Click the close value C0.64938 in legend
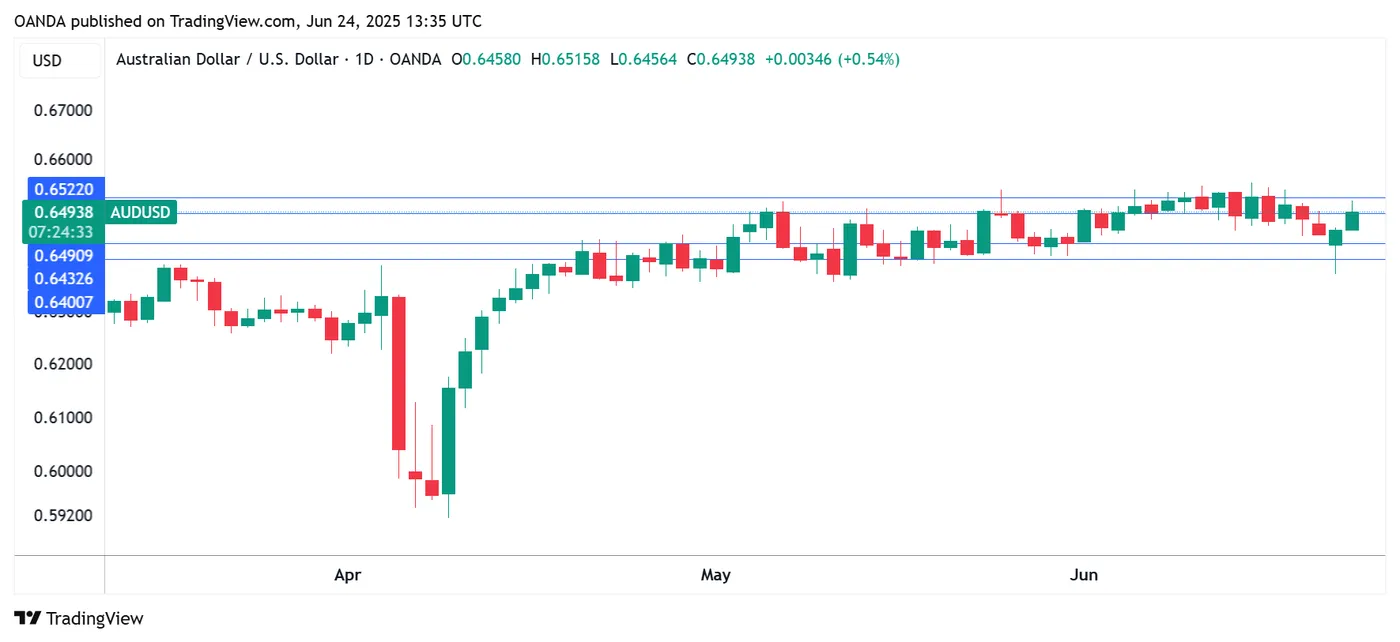This screenshot has width=1400, height=642. [x=720, y=60]
